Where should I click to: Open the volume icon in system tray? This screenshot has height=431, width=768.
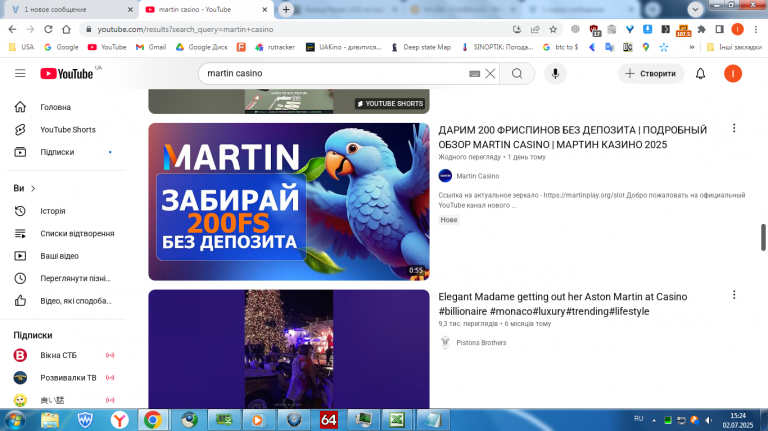708,420
